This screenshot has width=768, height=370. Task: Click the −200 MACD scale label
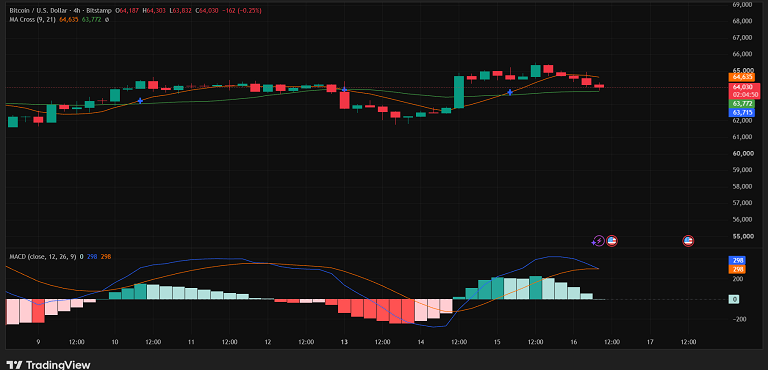[x=739, y=319]
